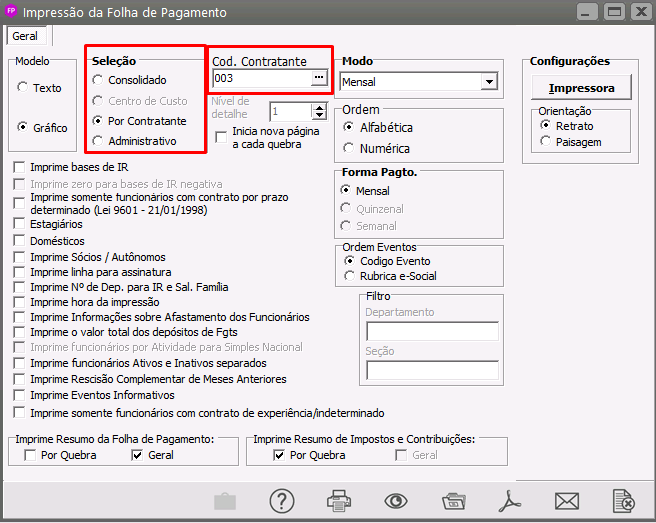Expand the Modo dropdown showing Mensal
This screenshot has height=523, width=656.
(x=489, y=82)
